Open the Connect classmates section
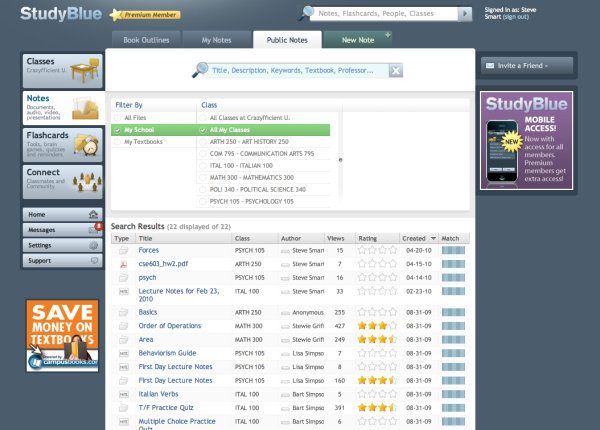 pyautogui.click(x=62, y=181)
